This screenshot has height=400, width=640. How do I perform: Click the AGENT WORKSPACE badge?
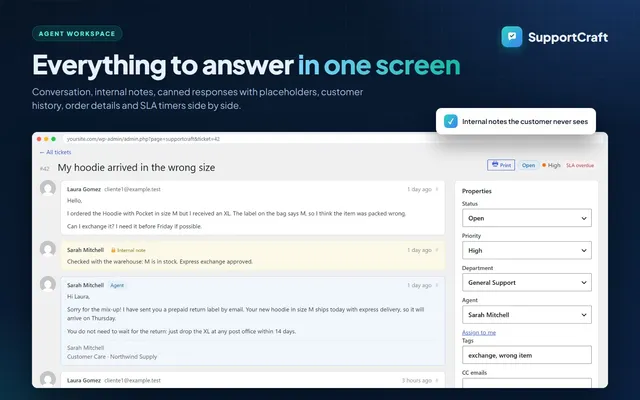[x=77, y=33]
